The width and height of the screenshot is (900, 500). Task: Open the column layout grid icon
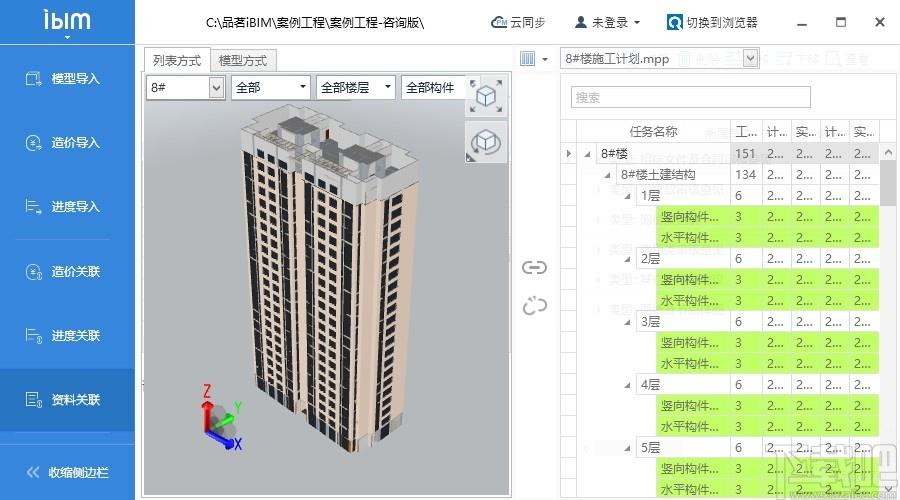(x=529, y=59)
